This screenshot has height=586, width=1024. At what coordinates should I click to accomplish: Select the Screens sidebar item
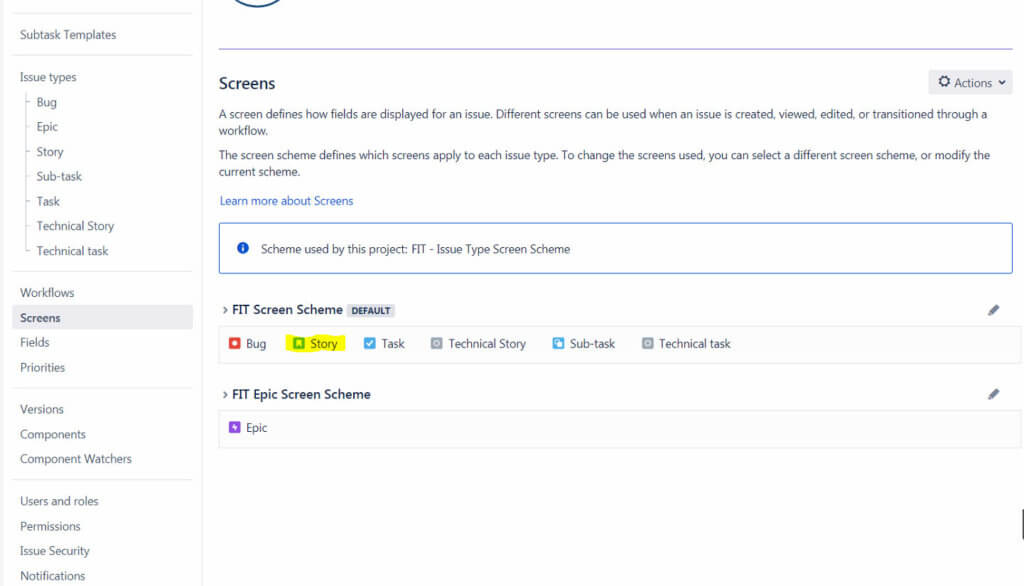pos(103,317)
